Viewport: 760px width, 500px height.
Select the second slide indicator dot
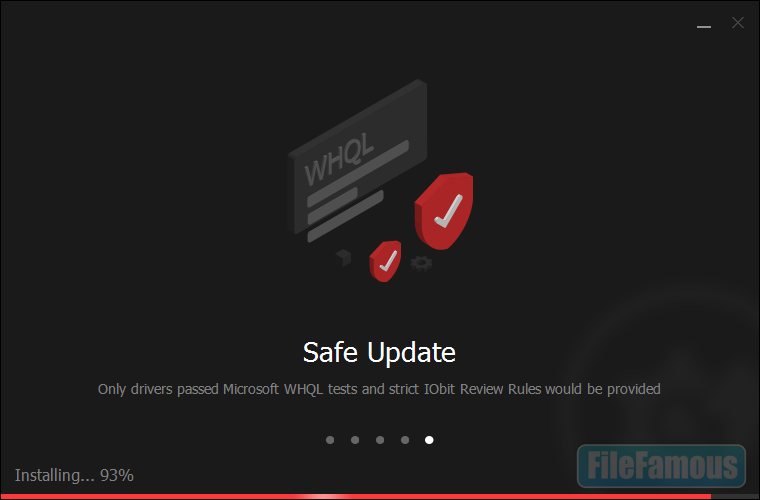pyautogui.click(x=355, y=440)
